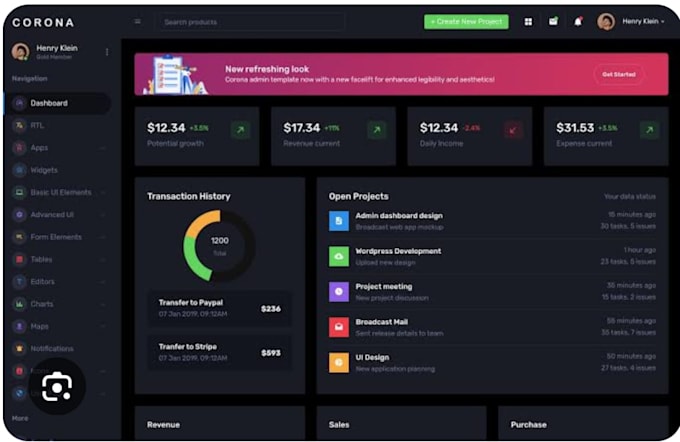Click the camera lens search overlay button
This screenshot has height=442, width=680.
[57, 386]
